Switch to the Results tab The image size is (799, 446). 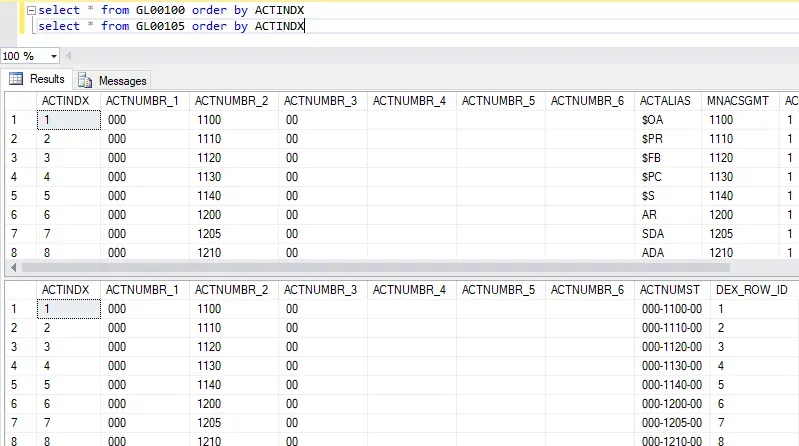click(46, 79)
